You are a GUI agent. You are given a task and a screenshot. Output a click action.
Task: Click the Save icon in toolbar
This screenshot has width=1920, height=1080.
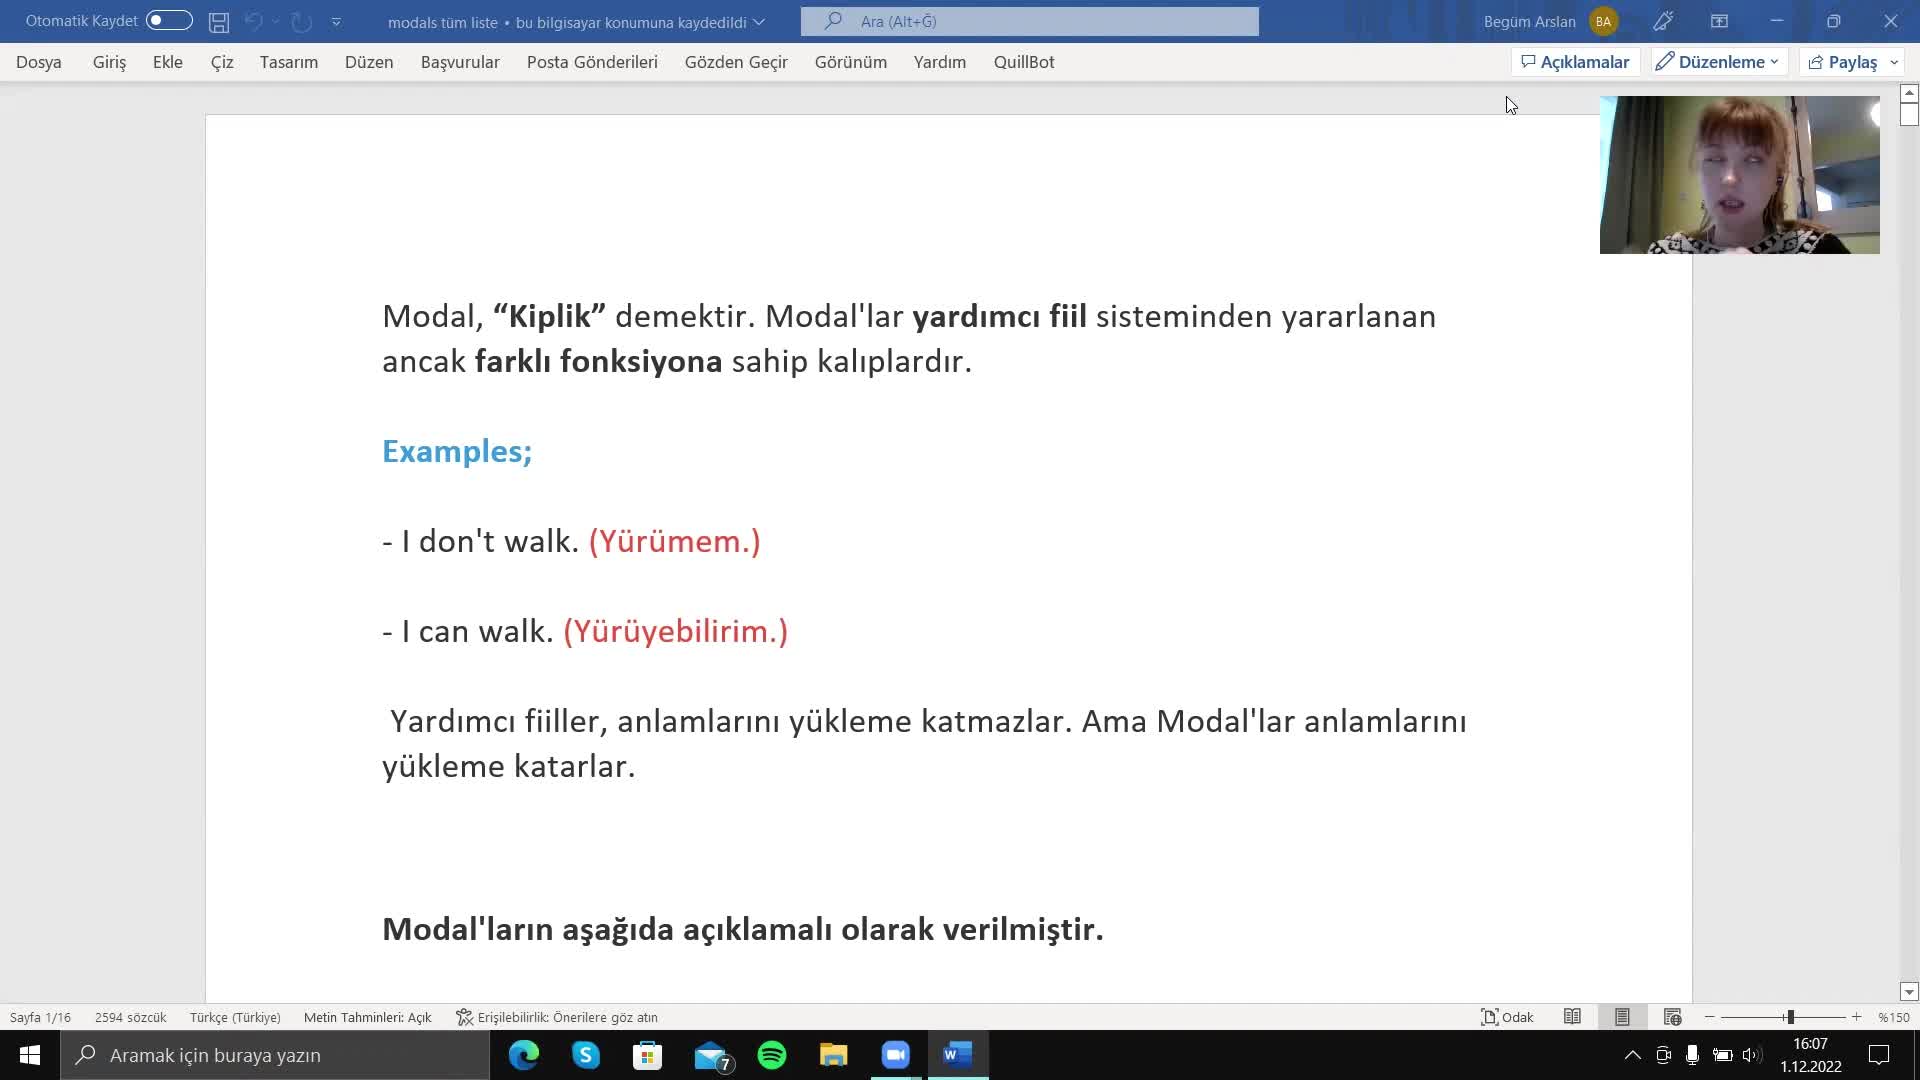click(219, 20)
